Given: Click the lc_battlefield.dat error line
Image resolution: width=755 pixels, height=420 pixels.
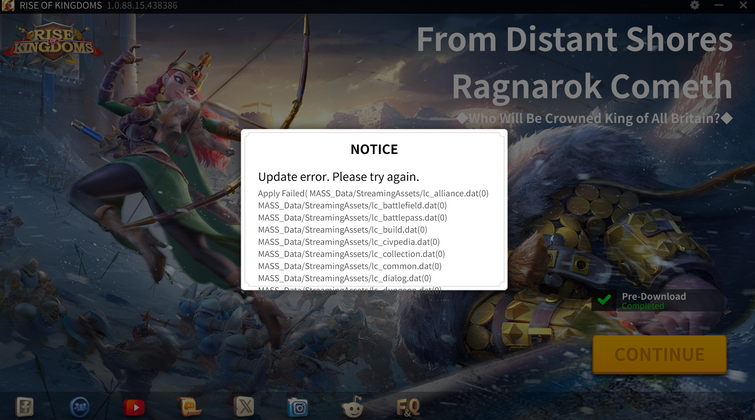Looking at the screenshot, I should [x=352, y=205].
